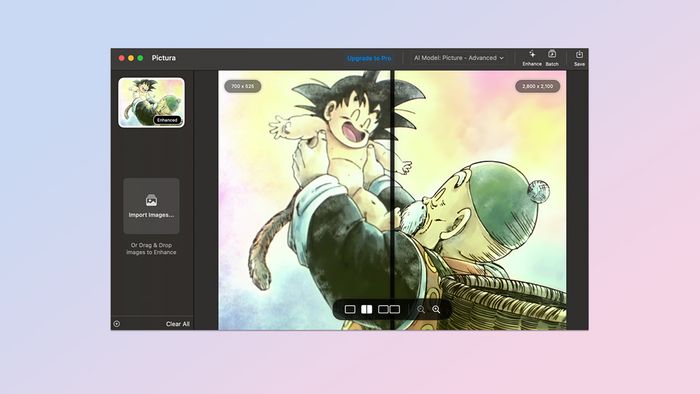Click the add image plus icon
Screen dimensions: 700x394
pyautogui.click(x=117, y=324)
